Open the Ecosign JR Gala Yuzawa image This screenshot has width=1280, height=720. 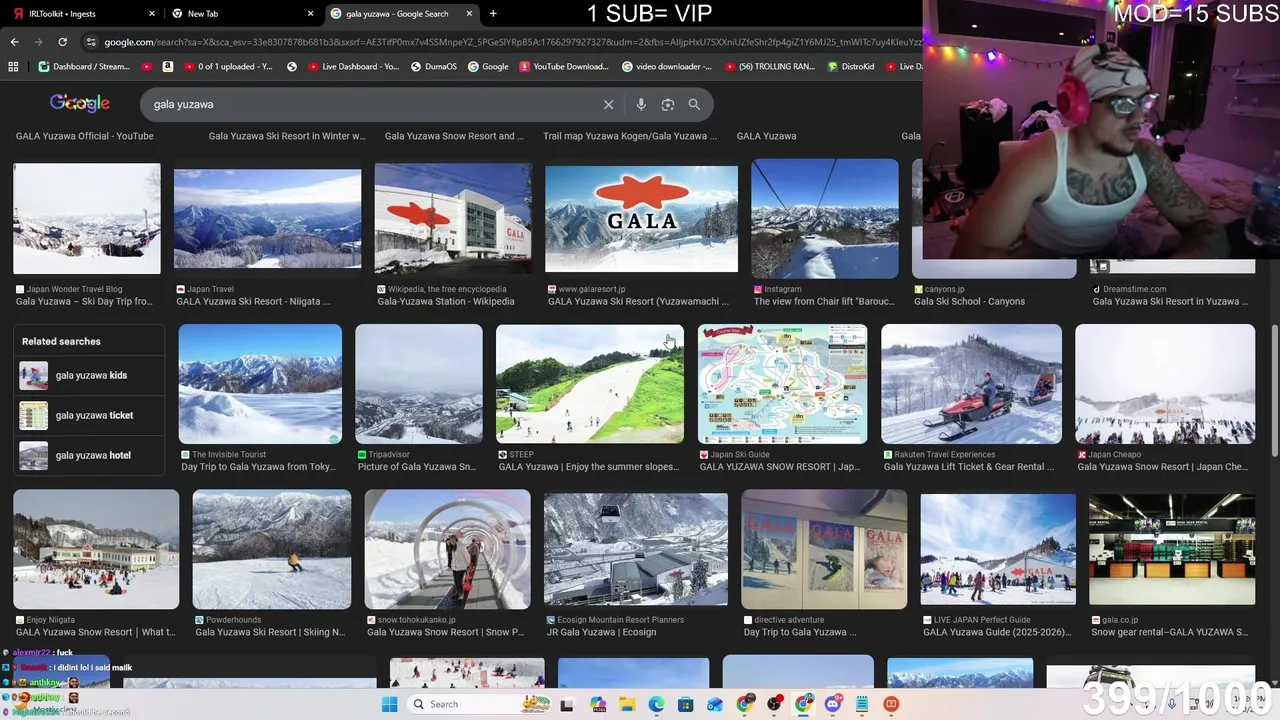point(636,549)
